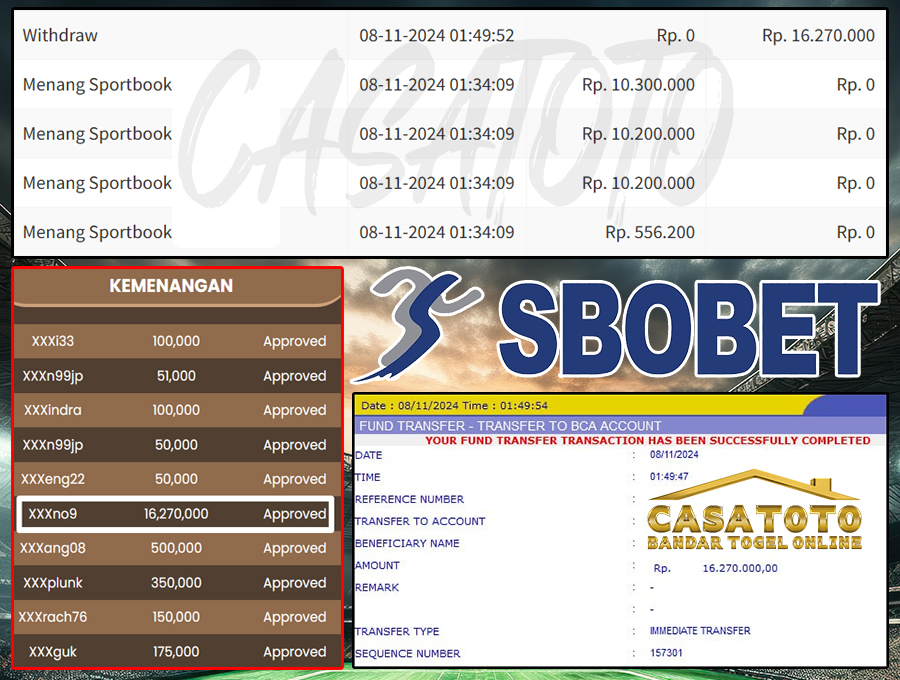Click the Fund Transfer to BCA Account header
This screenshot has height=680, width=900.
tap(510, 426)
